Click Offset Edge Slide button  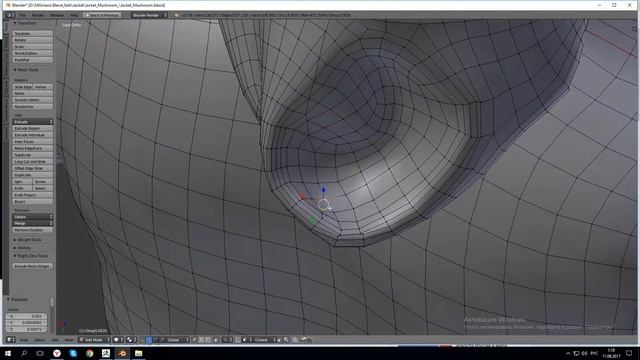tap(33, 168)
